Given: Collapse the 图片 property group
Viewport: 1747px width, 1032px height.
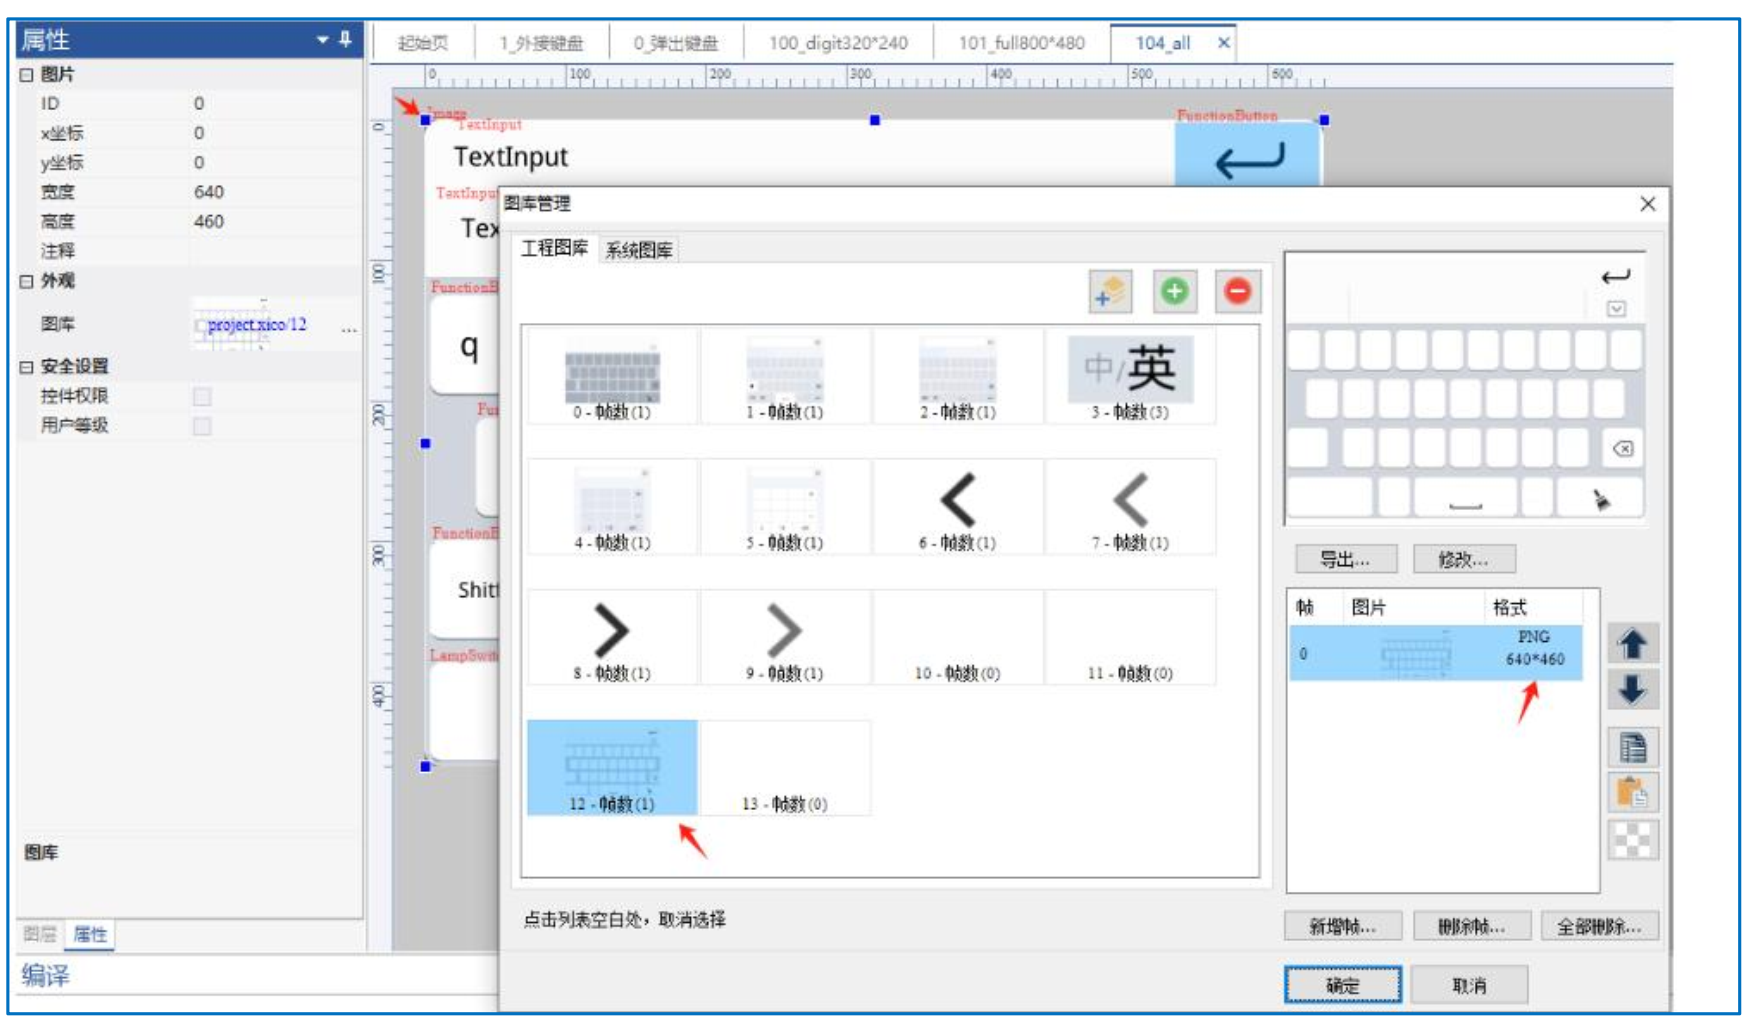Looking at the screenshot, I should tap(27, 75).
